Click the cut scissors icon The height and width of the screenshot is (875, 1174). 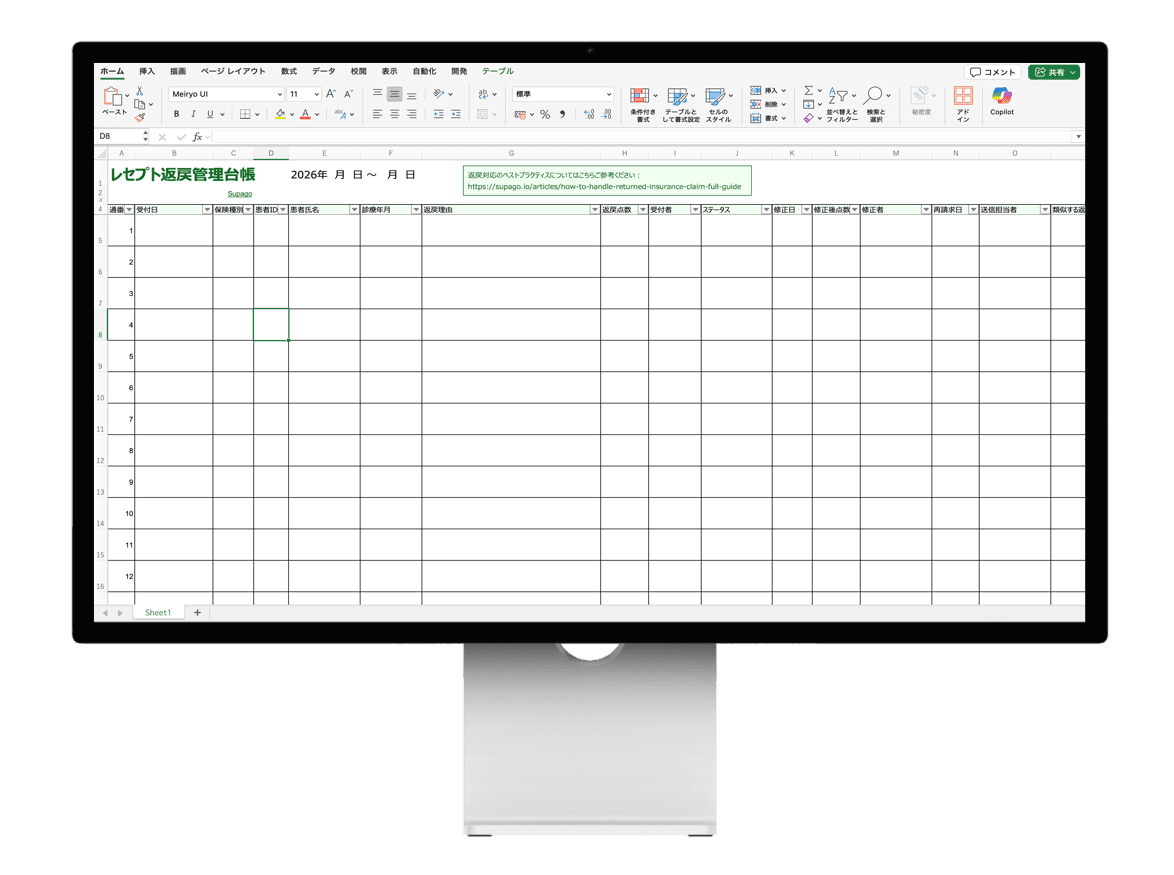[140, 91]
